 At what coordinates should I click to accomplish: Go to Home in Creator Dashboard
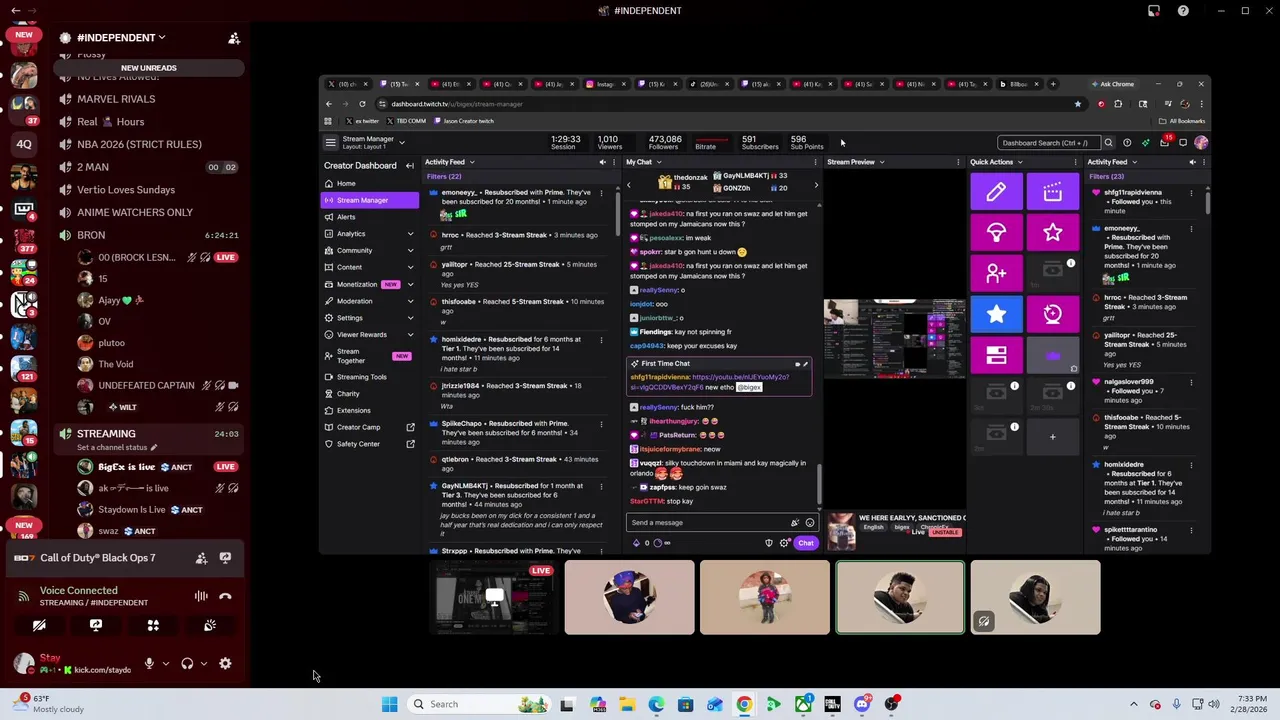[369, 184]
